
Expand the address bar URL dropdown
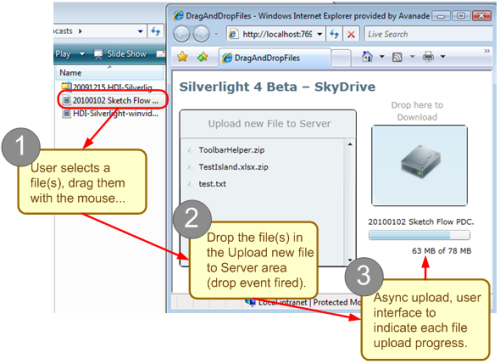(320, 34)
